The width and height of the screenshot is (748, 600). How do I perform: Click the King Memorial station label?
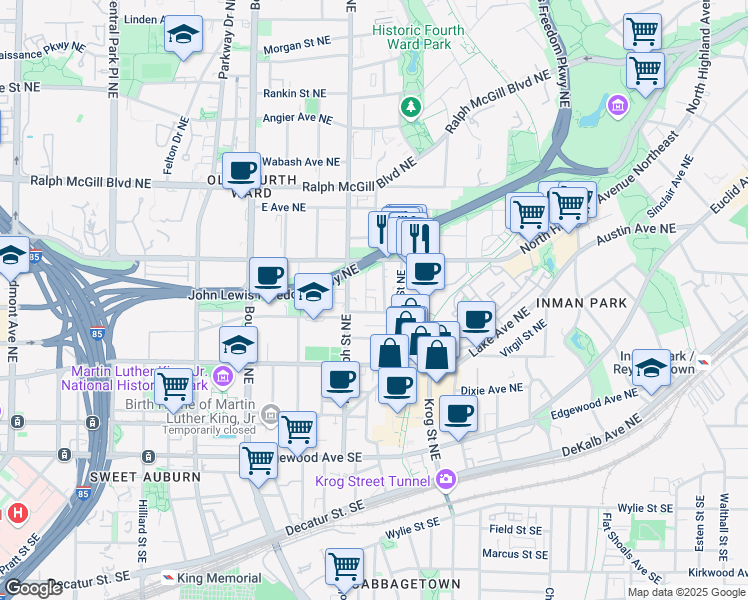[x=219, y=578]
